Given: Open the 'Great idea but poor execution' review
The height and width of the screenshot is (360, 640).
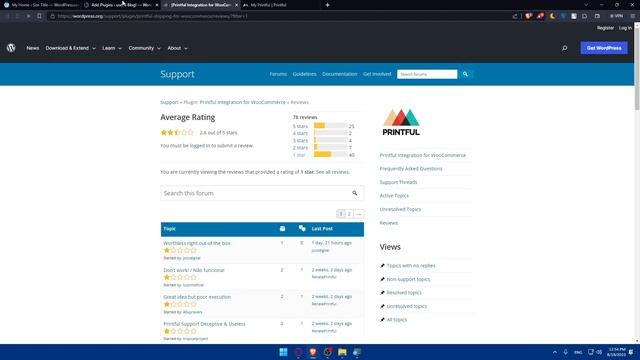Looking at the screenshot, I should pyautogui.click(x=197, y=297).
